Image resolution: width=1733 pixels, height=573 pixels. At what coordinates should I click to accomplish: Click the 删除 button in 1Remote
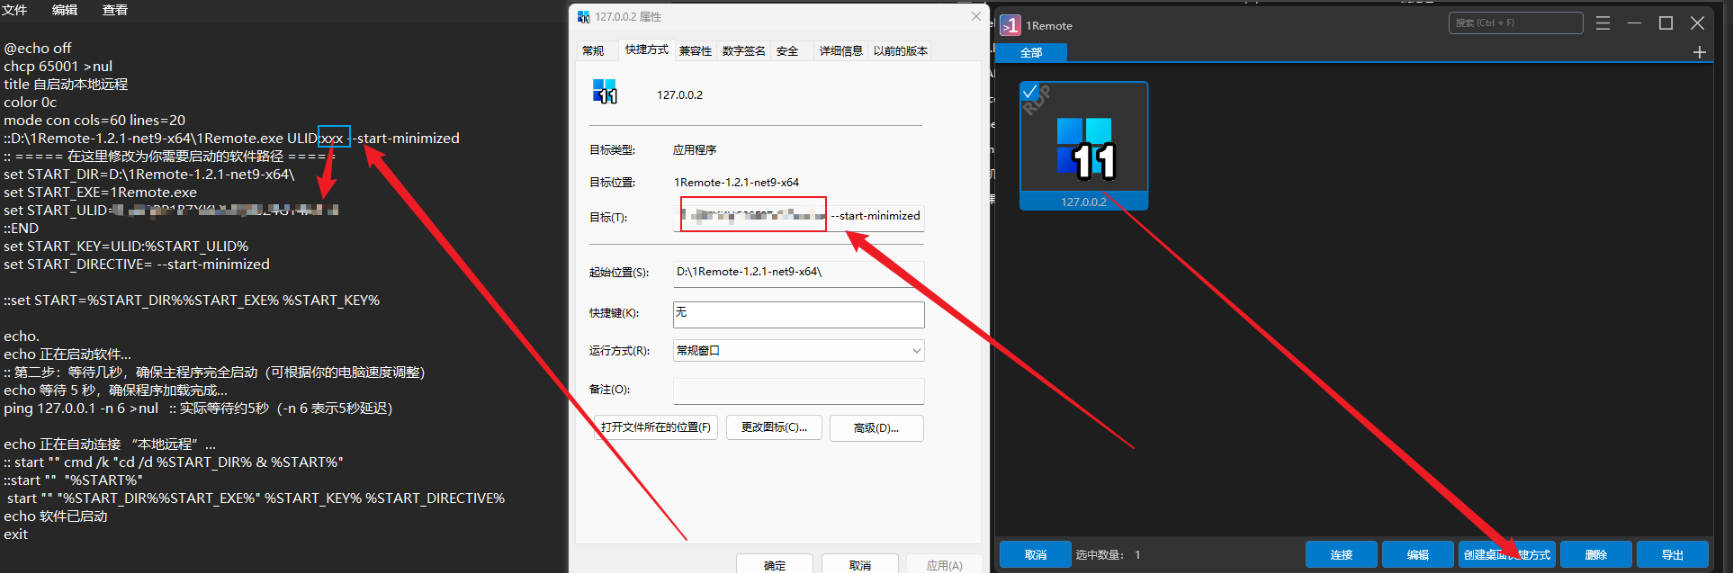[1596, 554]
